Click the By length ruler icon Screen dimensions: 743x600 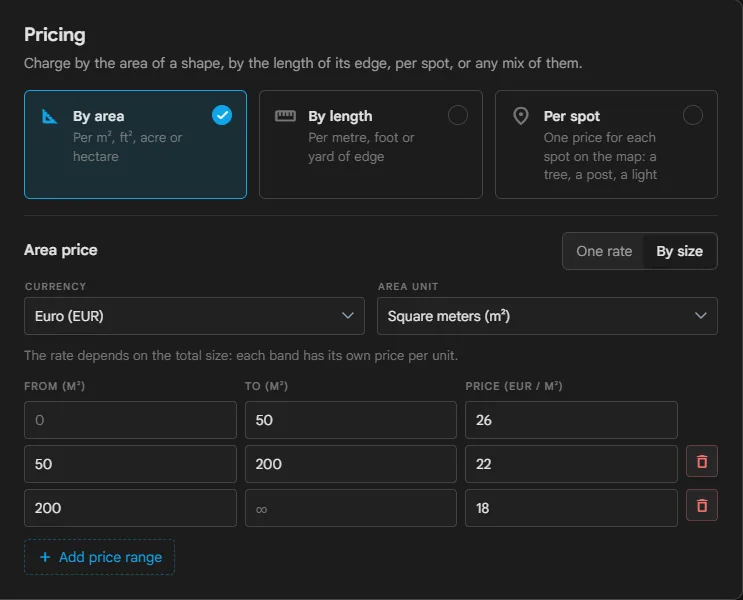[285, 116]
